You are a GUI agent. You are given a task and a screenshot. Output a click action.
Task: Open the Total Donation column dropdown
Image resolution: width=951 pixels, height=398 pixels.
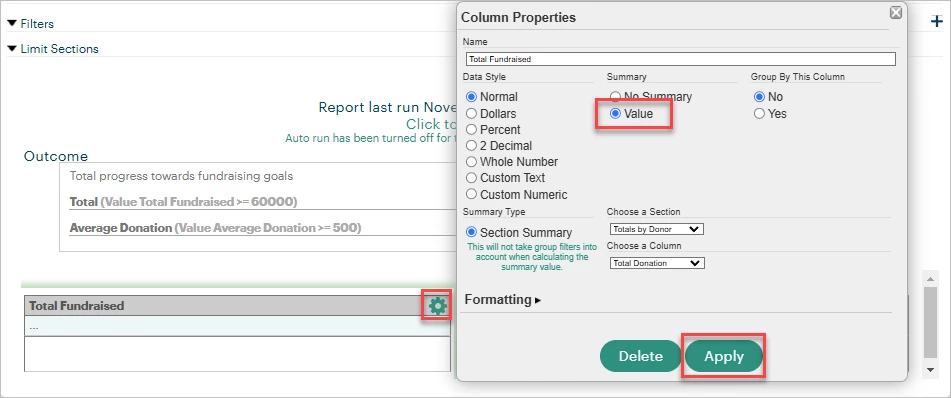(656, 263)
